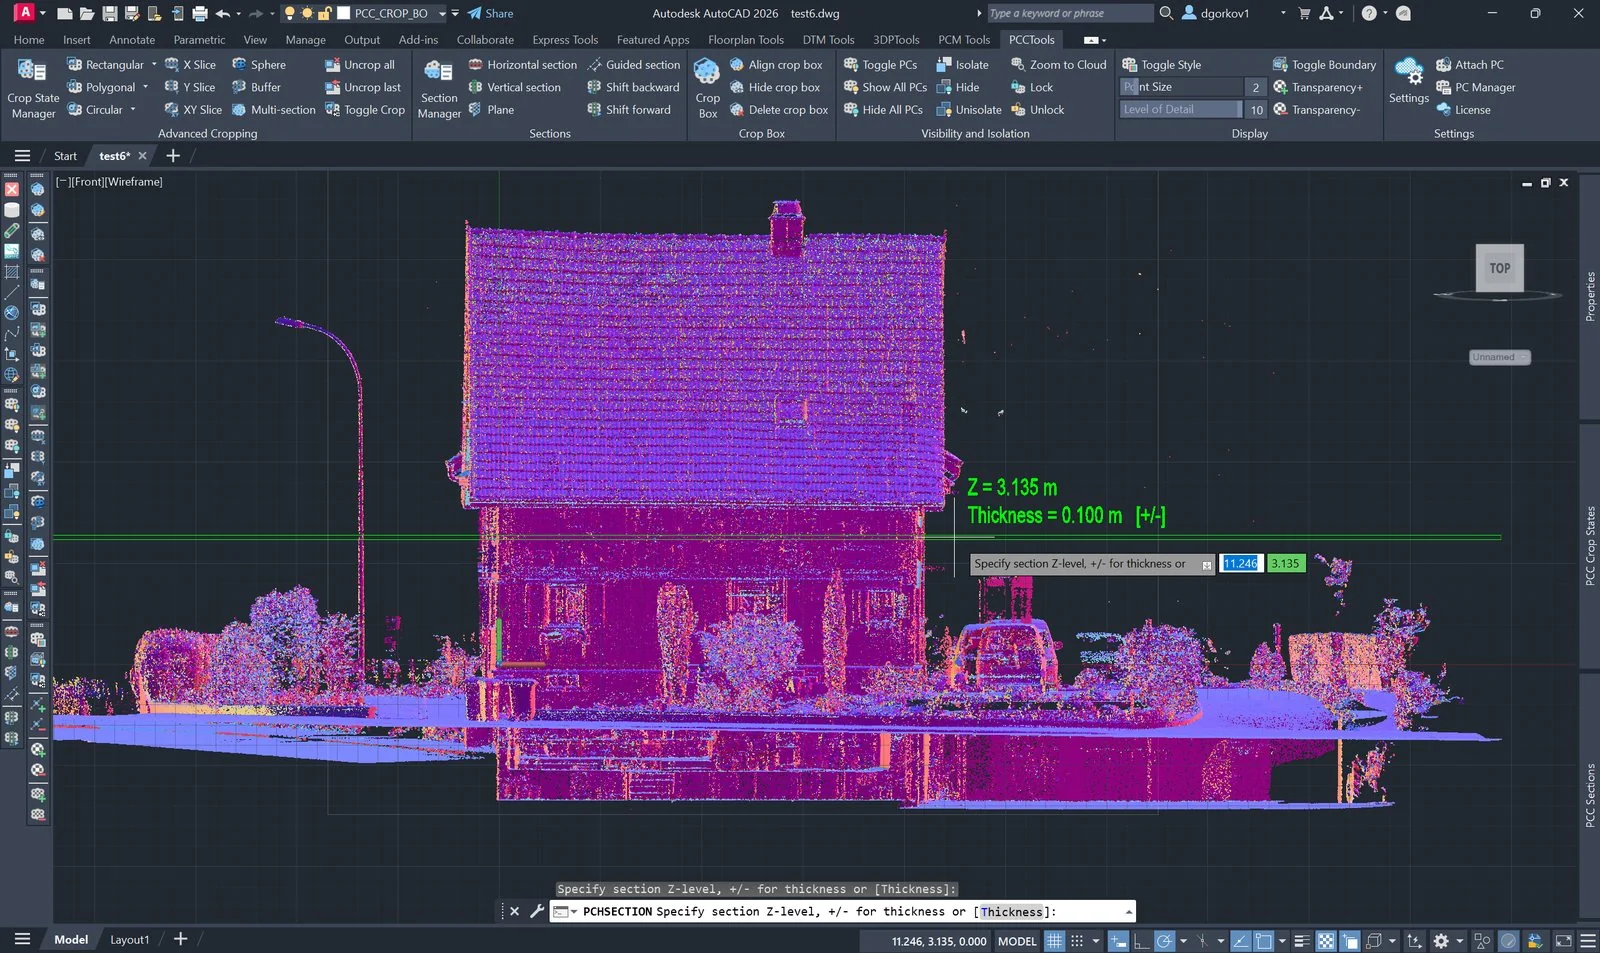This screenshot has width=1600, height=953.
Task: Click Attach PC icon
Action: coord(1443,64)
